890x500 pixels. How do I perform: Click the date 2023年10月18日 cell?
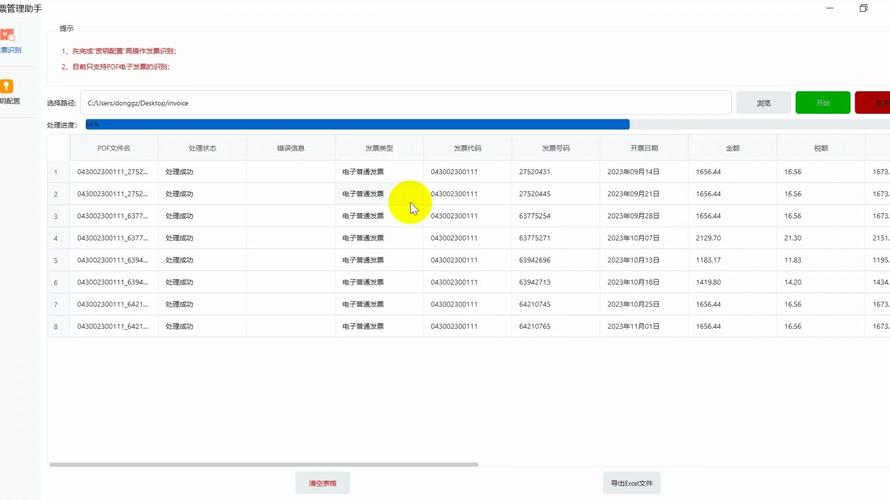coord(644,282)
